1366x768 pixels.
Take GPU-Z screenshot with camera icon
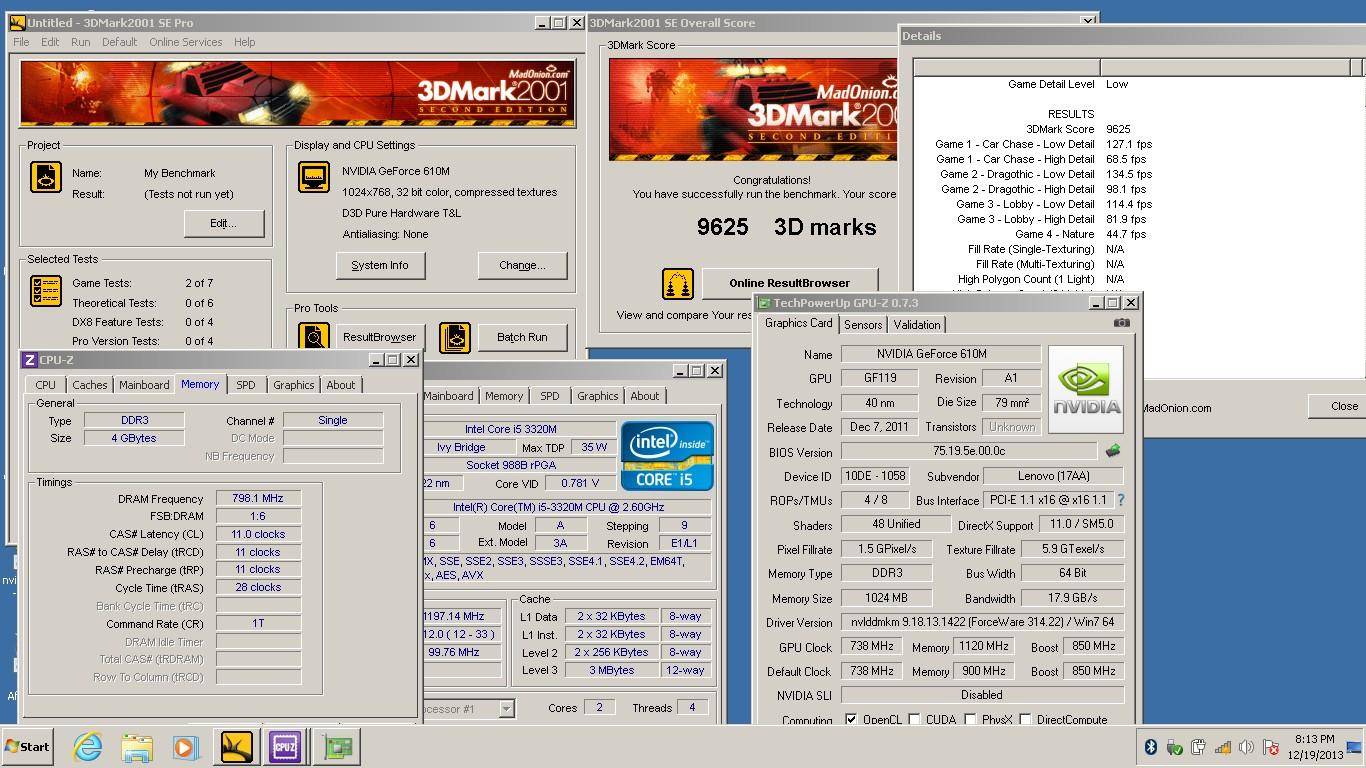tap(1121, 323)
